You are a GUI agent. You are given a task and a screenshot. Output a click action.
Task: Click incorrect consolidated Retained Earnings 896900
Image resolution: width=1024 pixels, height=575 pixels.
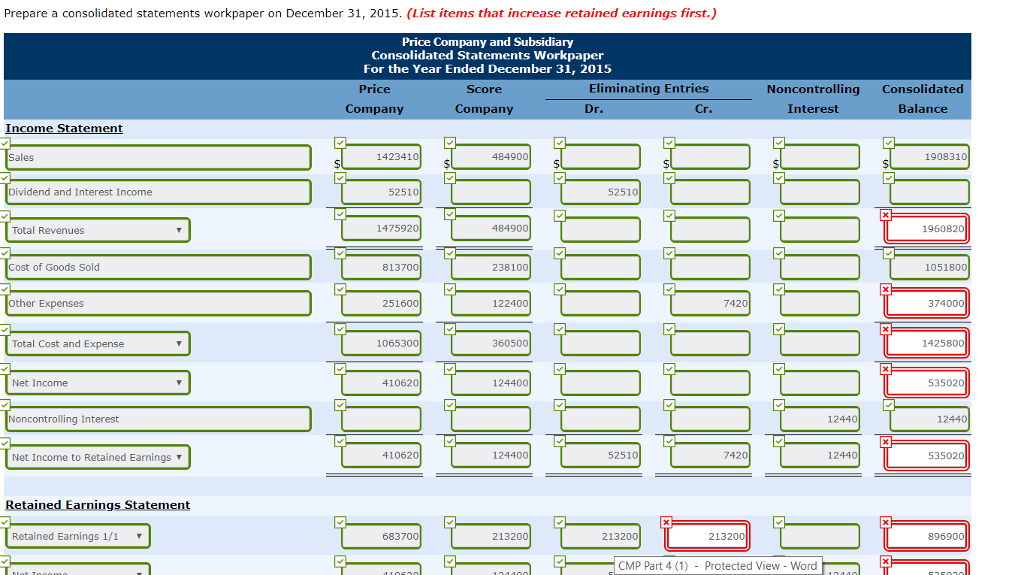pos(926,536)
